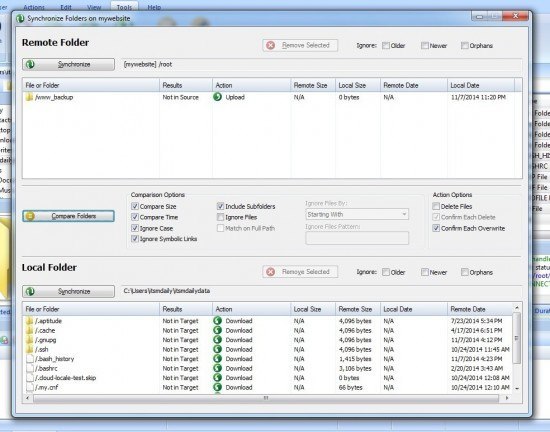This screenshot has height=432, width=550.
Task: Click the /www_backup folder icon
Action: (29, 97)
